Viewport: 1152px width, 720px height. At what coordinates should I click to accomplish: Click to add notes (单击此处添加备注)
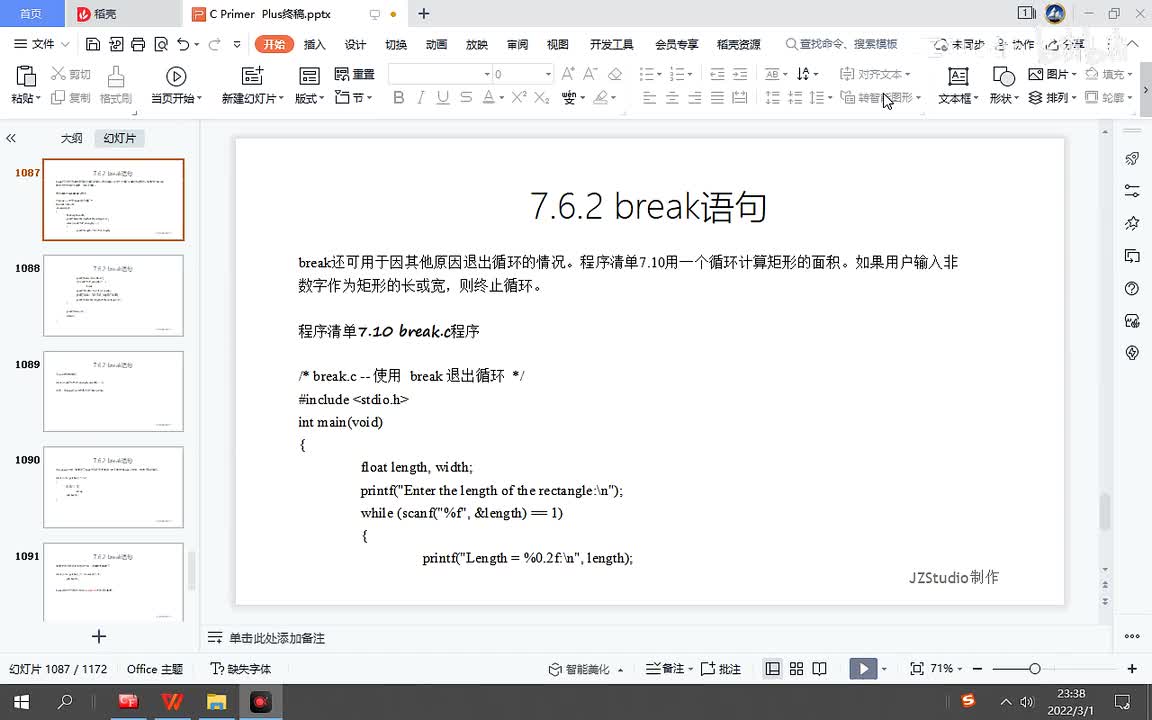276,638
